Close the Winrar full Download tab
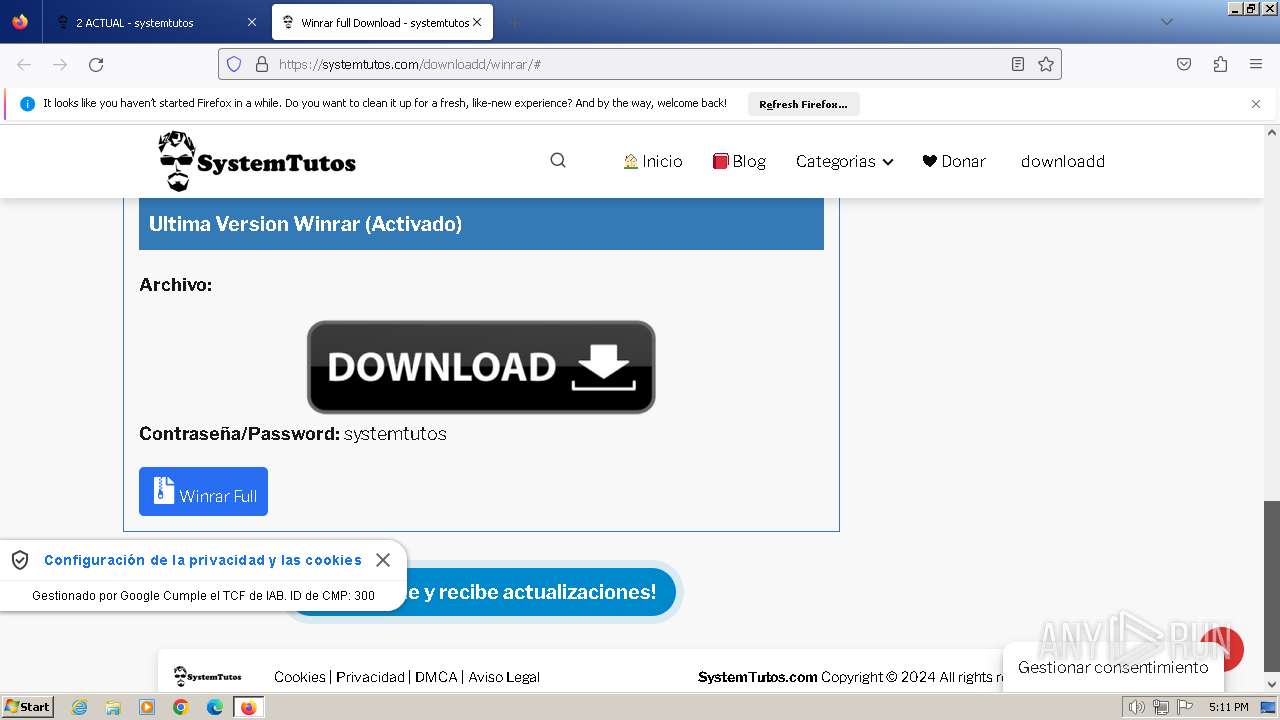 477,22
